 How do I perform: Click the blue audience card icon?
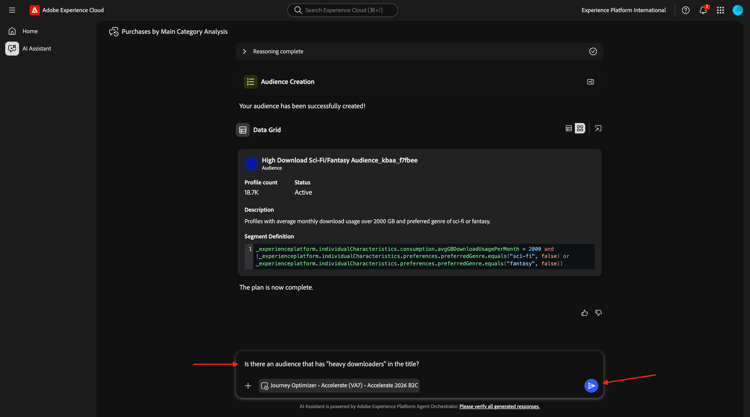251,164
